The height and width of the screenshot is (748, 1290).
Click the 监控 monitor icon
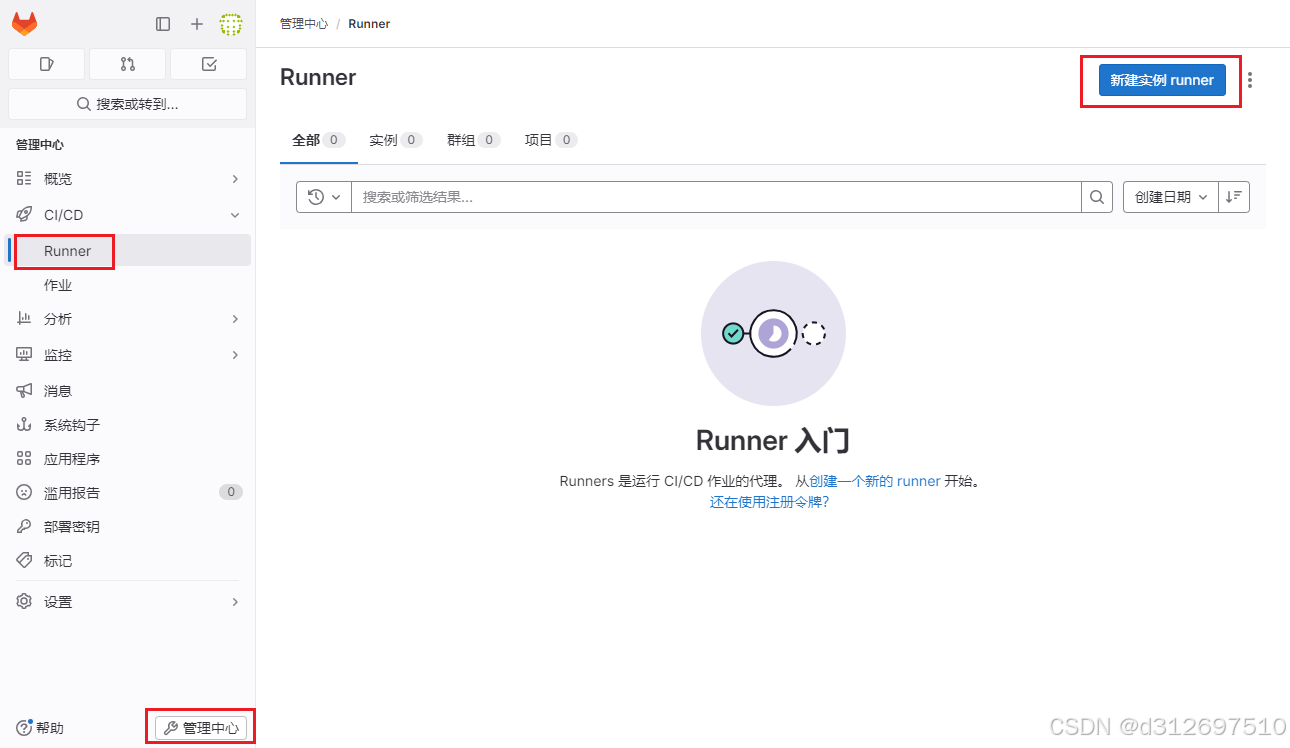(24, 355)
